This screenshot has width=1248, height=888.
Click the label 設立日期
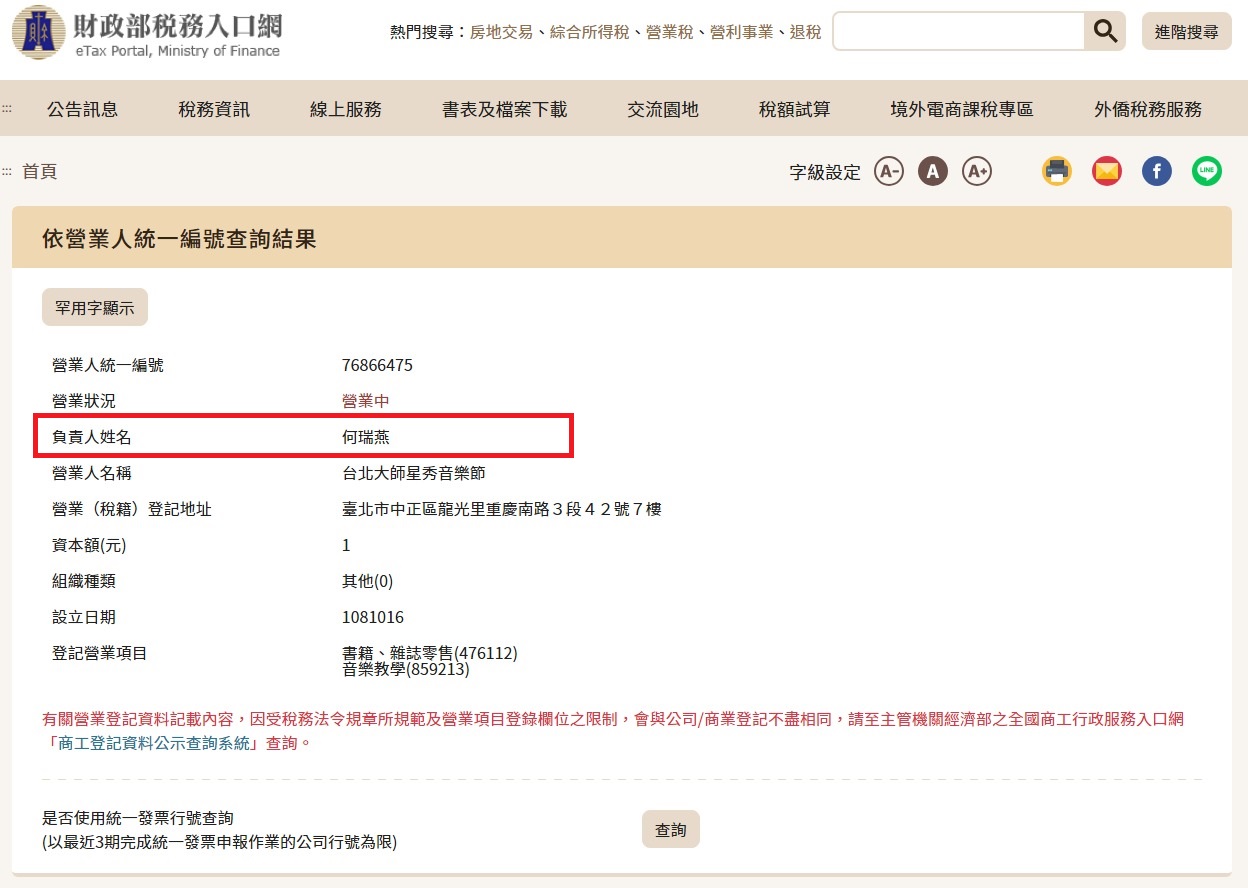point(83,617)
